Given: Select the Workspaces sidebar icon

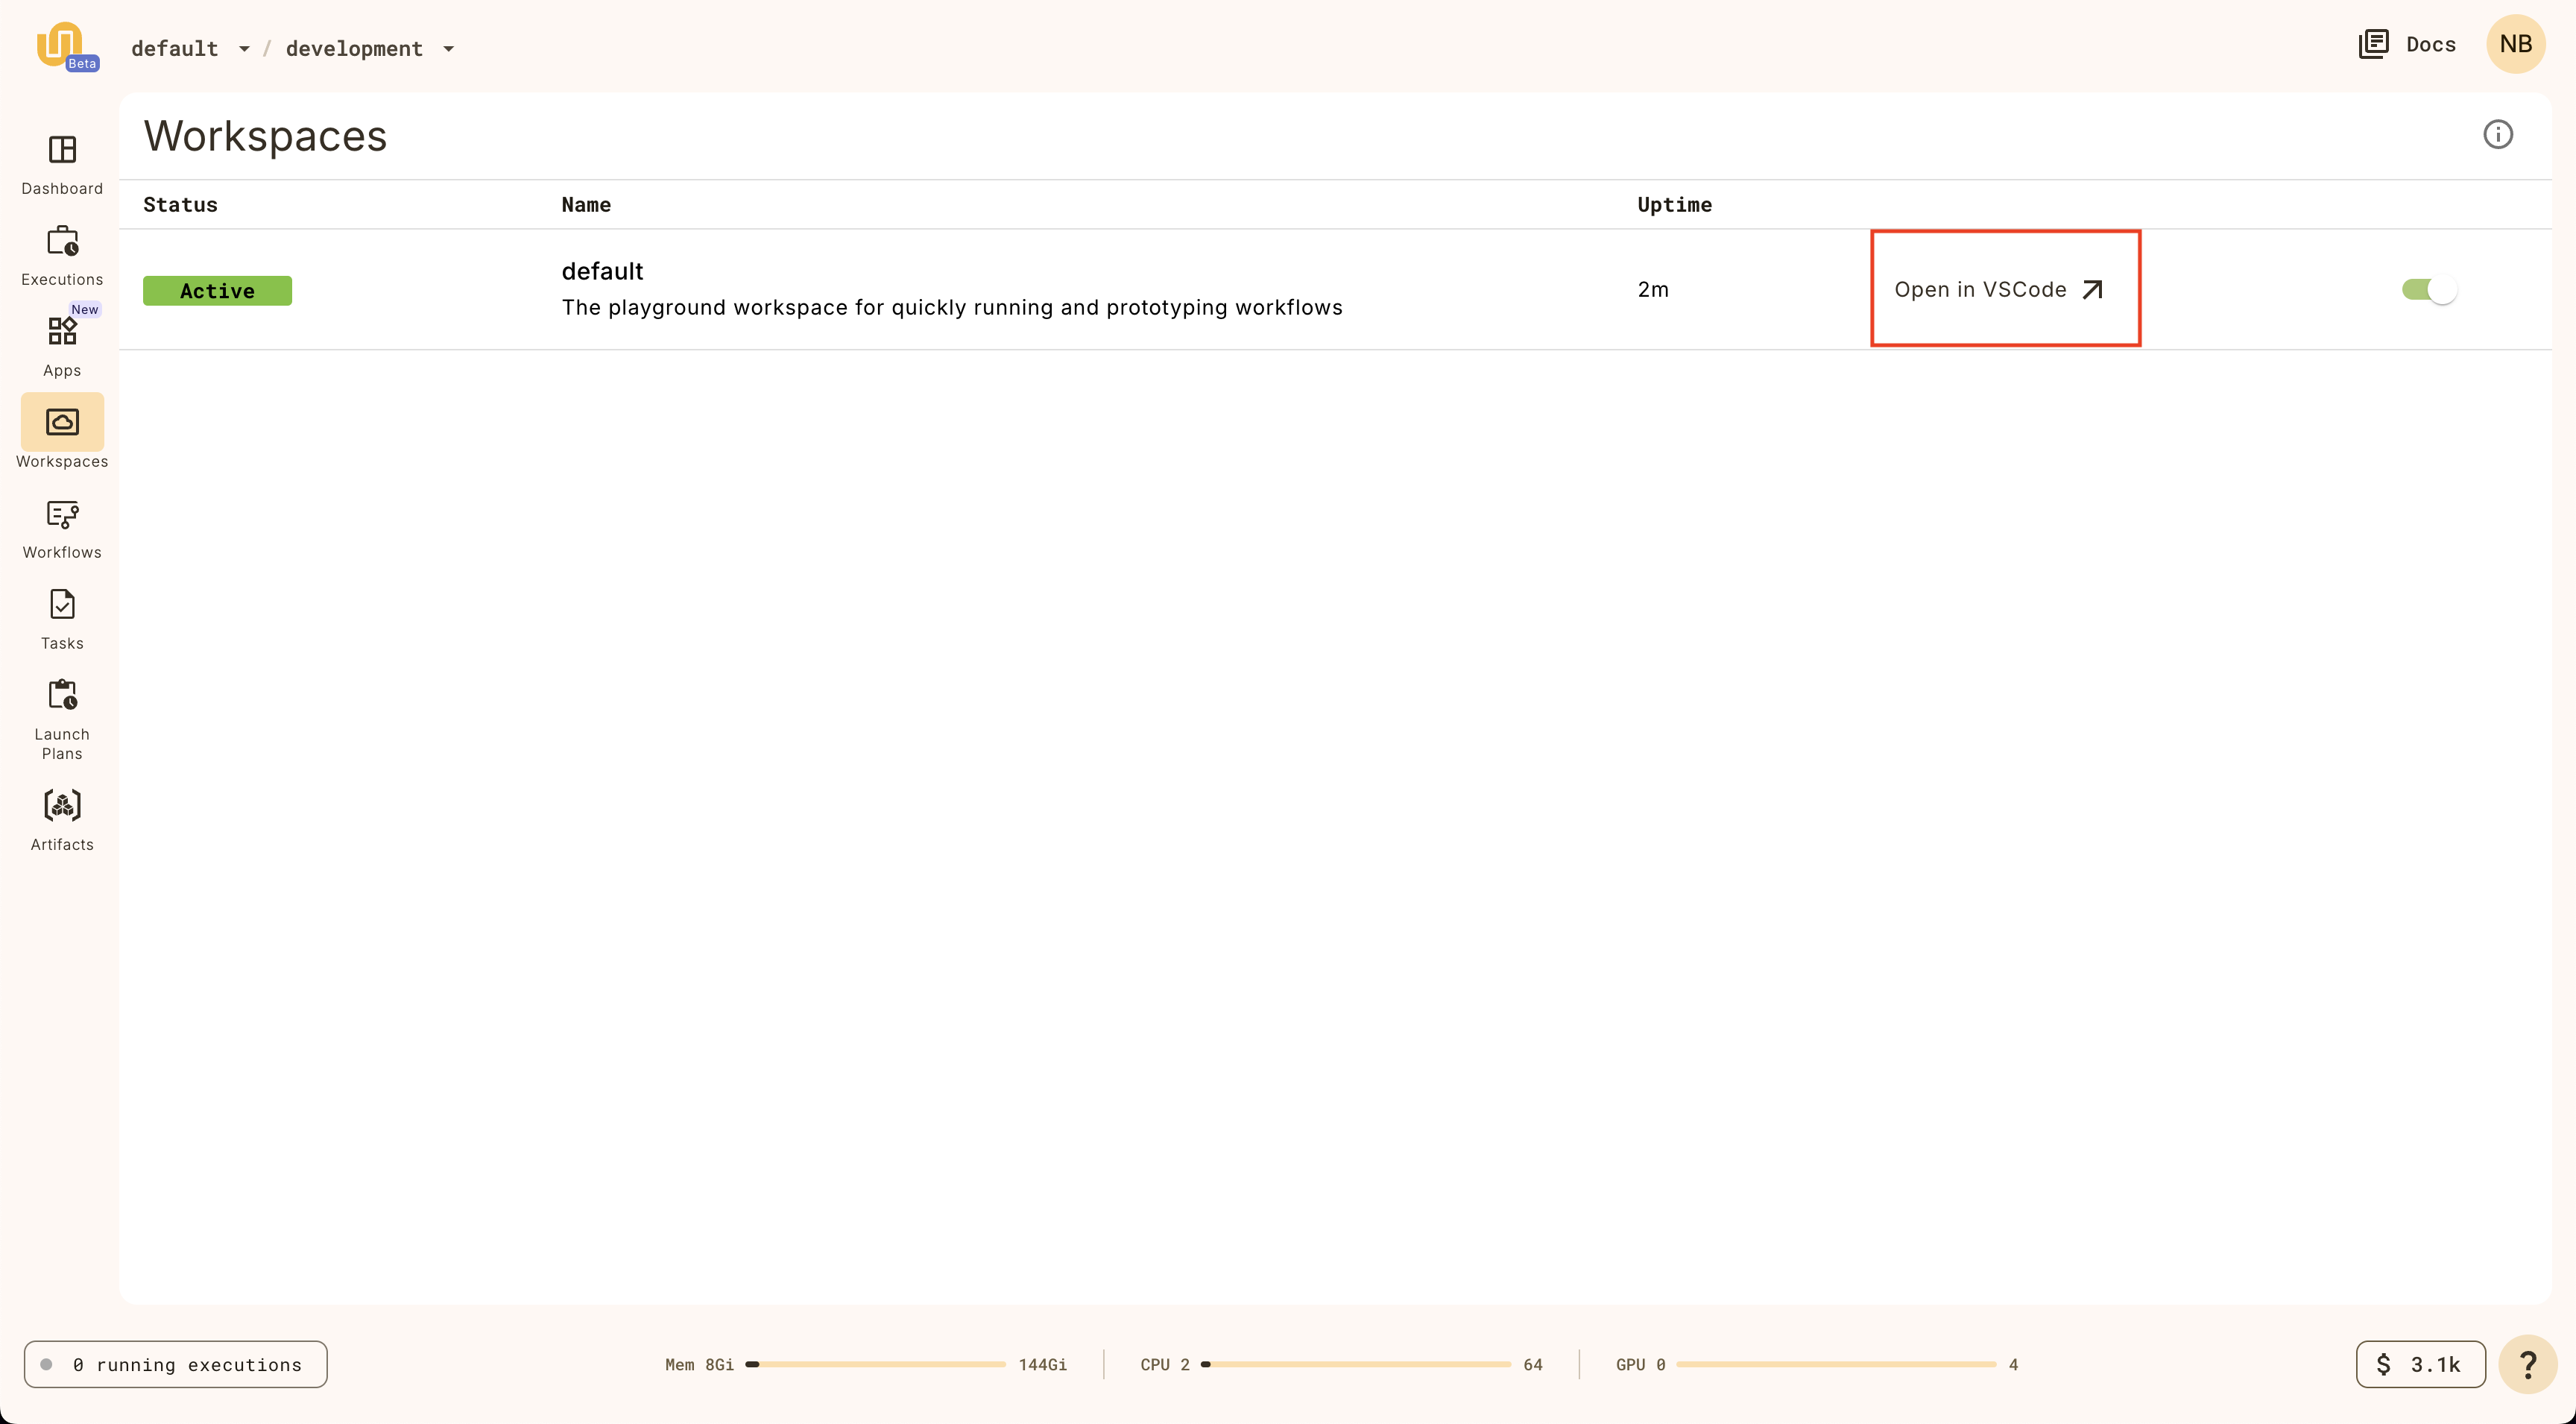Looking at the screenshot, I should pos(62,422).
